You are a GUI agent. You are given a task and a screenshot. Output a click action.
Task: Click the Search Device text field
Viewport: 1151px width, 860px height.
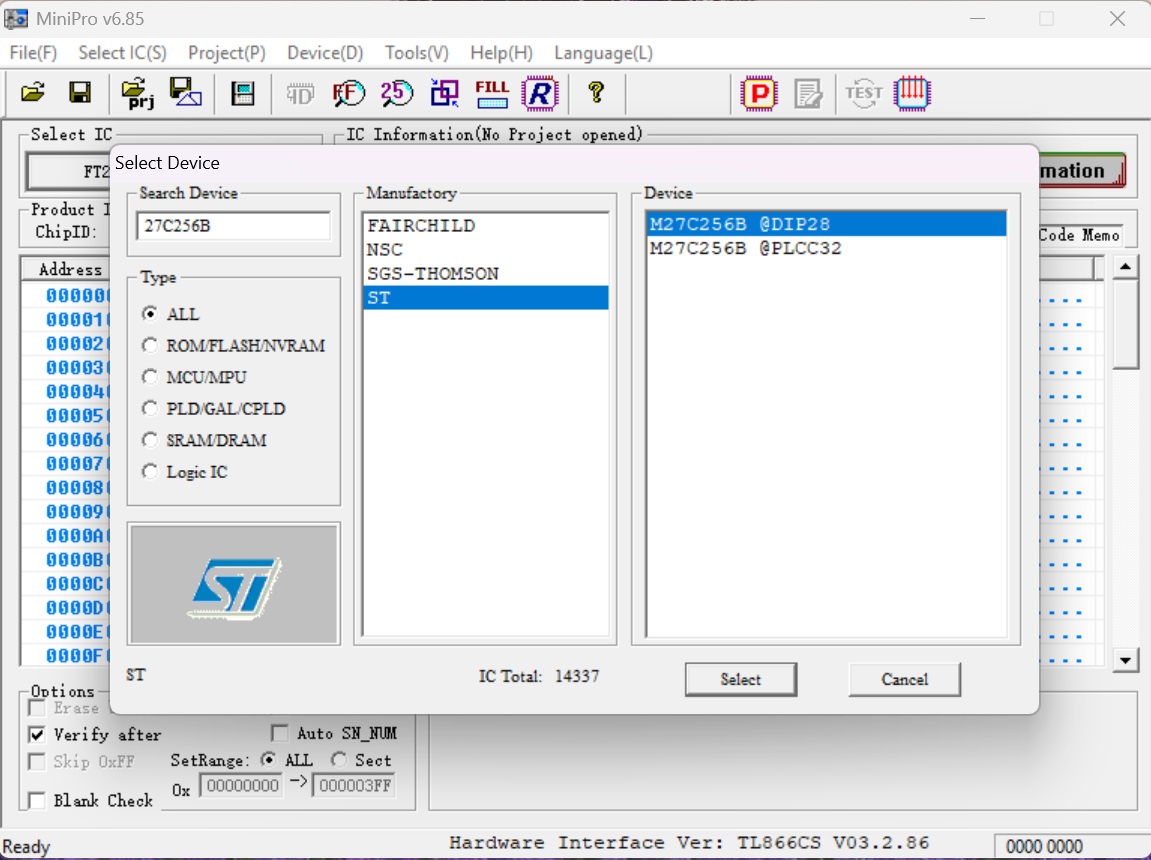pos(232,226)
